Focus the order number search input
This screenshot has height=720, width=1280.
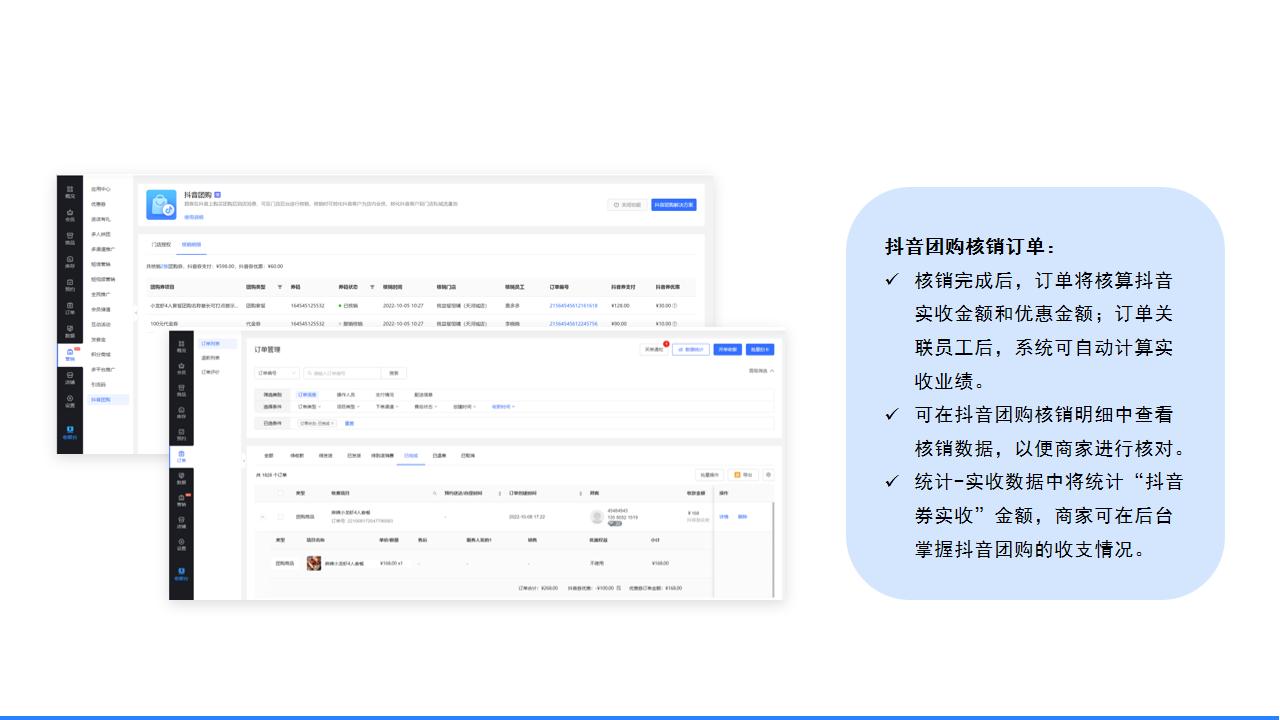[x=342, y=373]
